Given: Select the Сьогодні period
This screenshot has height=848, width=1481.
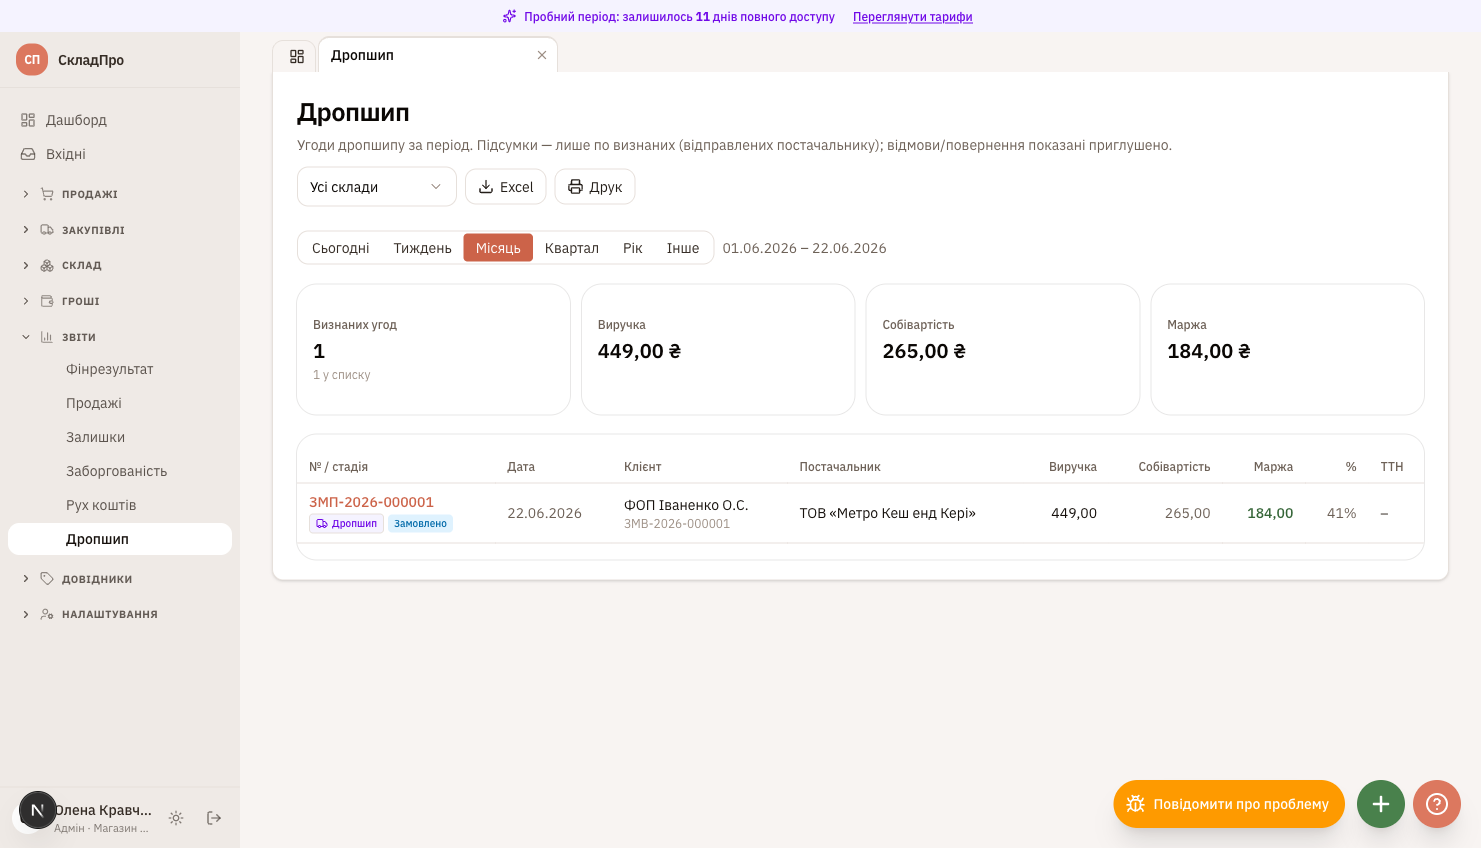Looking at the screenshot, I should click(x=341, y=248).
